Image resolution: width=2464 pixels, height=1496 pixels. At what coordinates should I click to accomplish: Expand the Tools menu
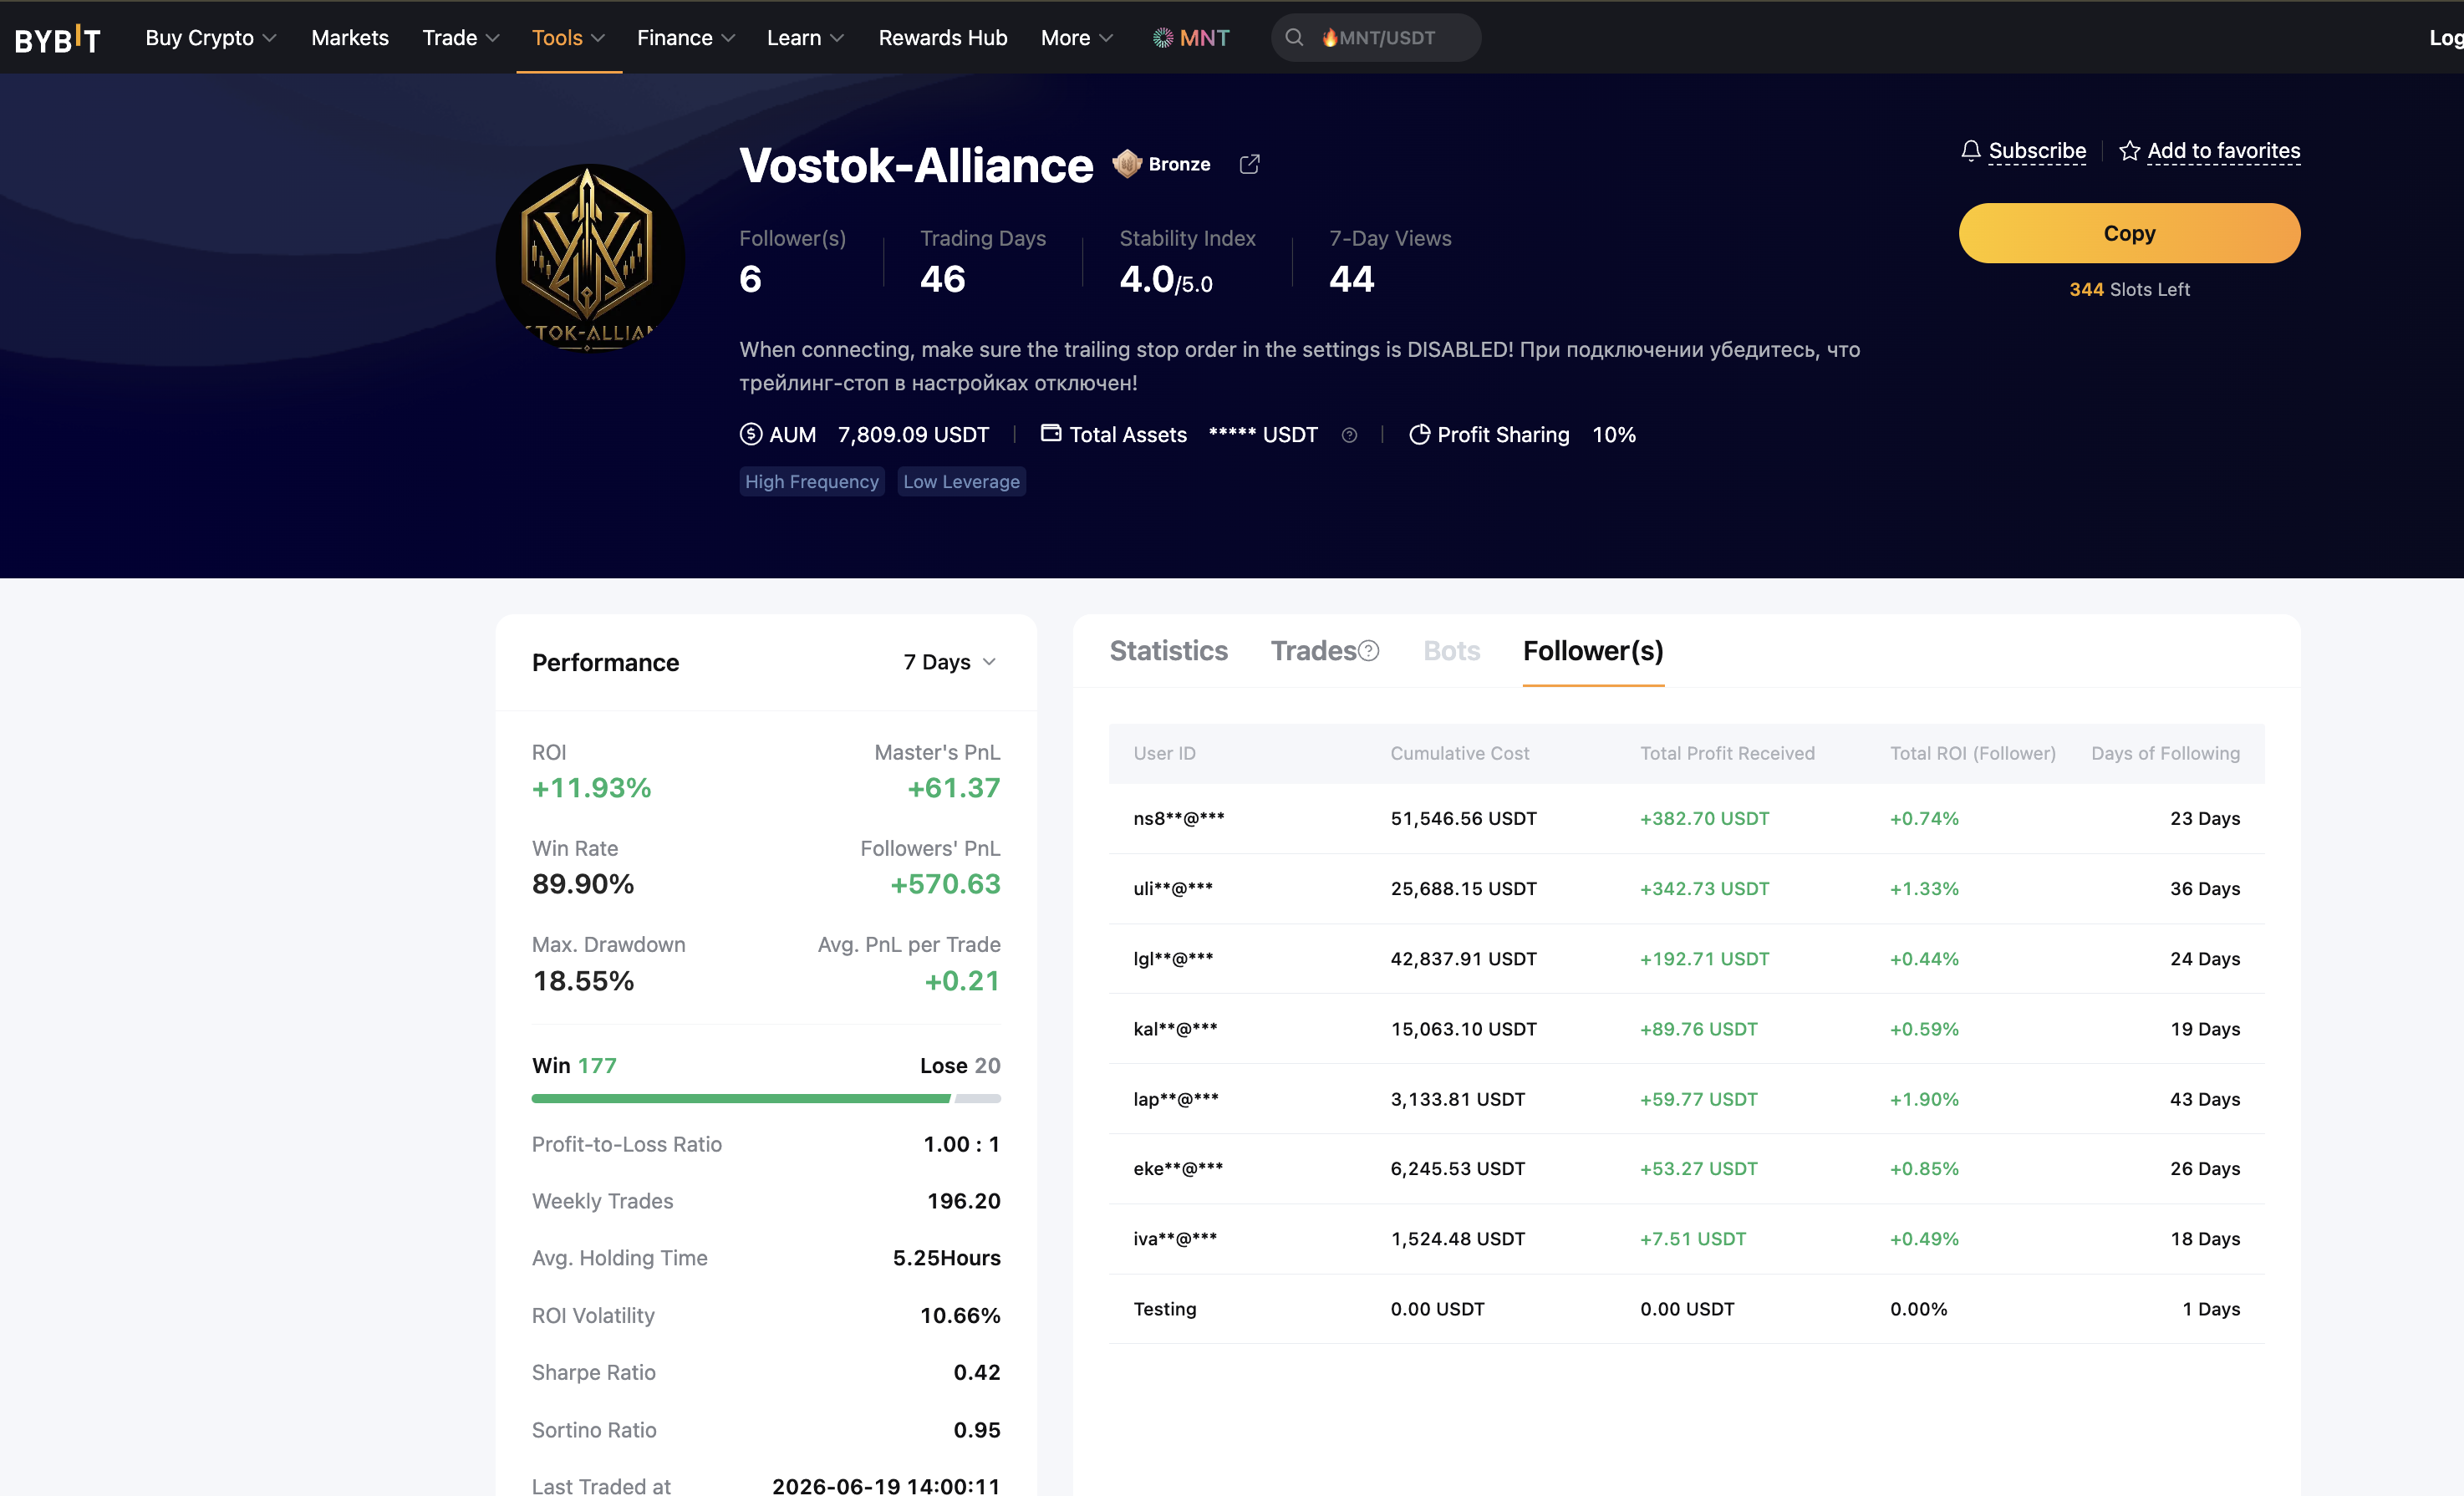[568, 38]
